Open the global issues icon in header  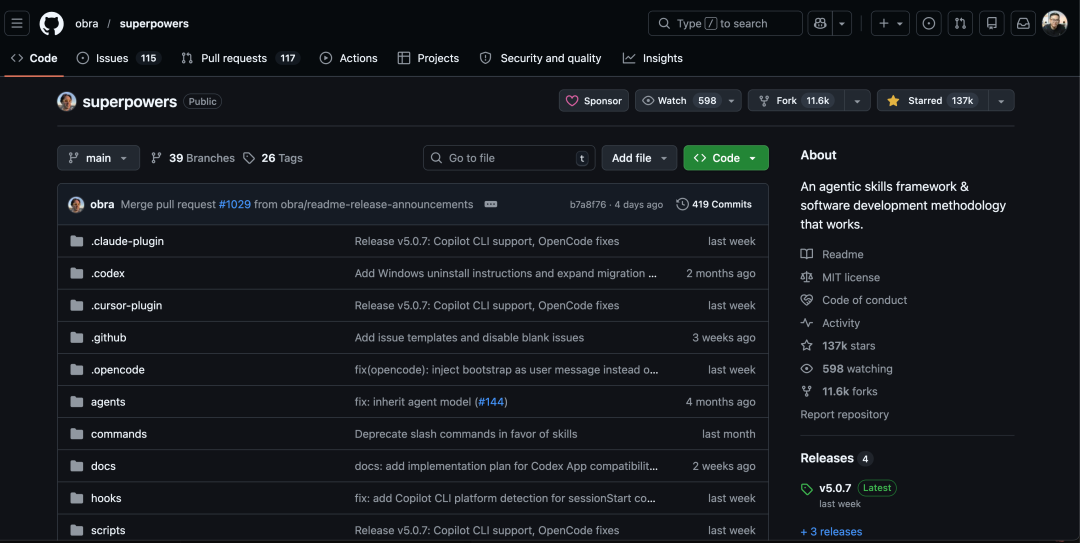pos(928,23)
